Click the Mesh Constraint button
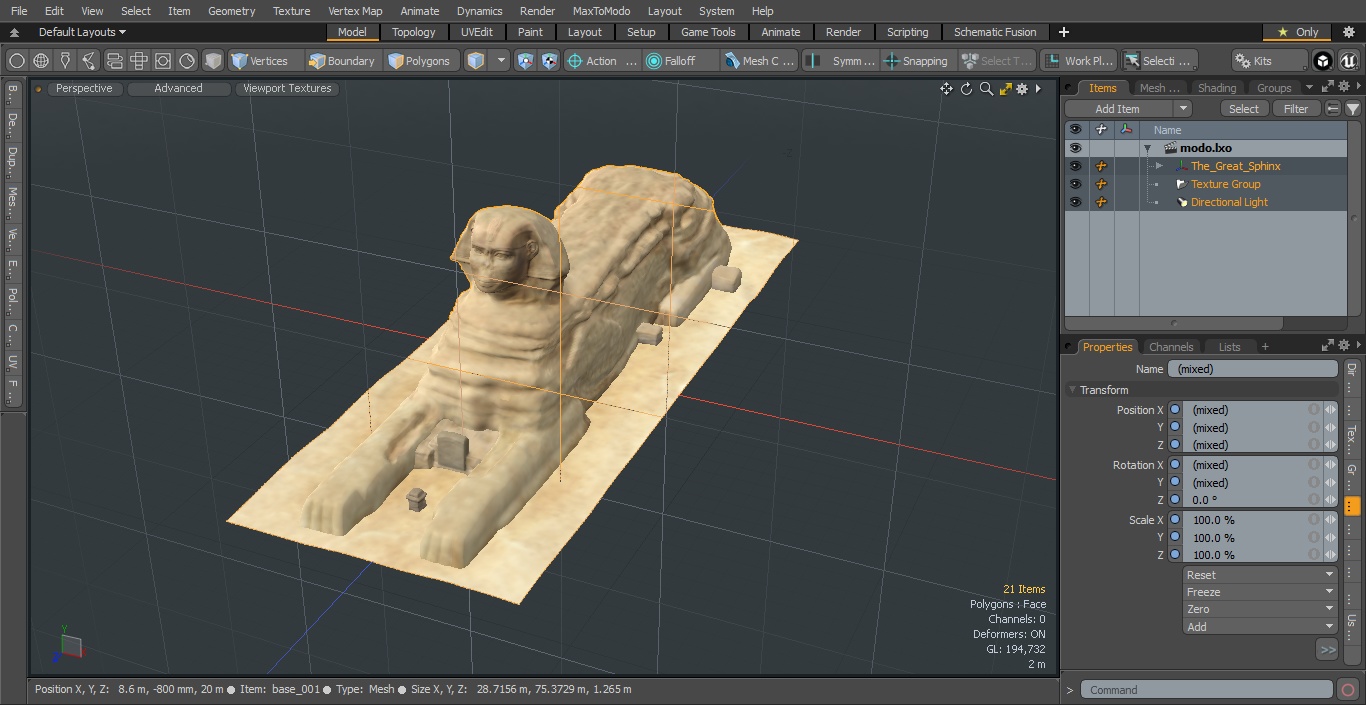 (760, 61)
